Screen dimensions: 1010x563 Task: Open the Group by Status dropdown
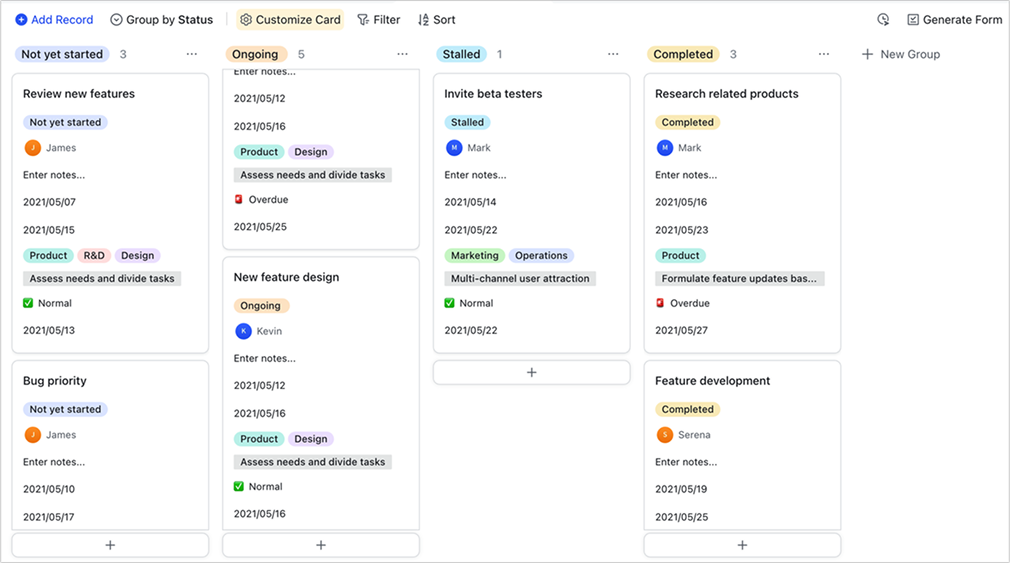click(x=161, y=20)
